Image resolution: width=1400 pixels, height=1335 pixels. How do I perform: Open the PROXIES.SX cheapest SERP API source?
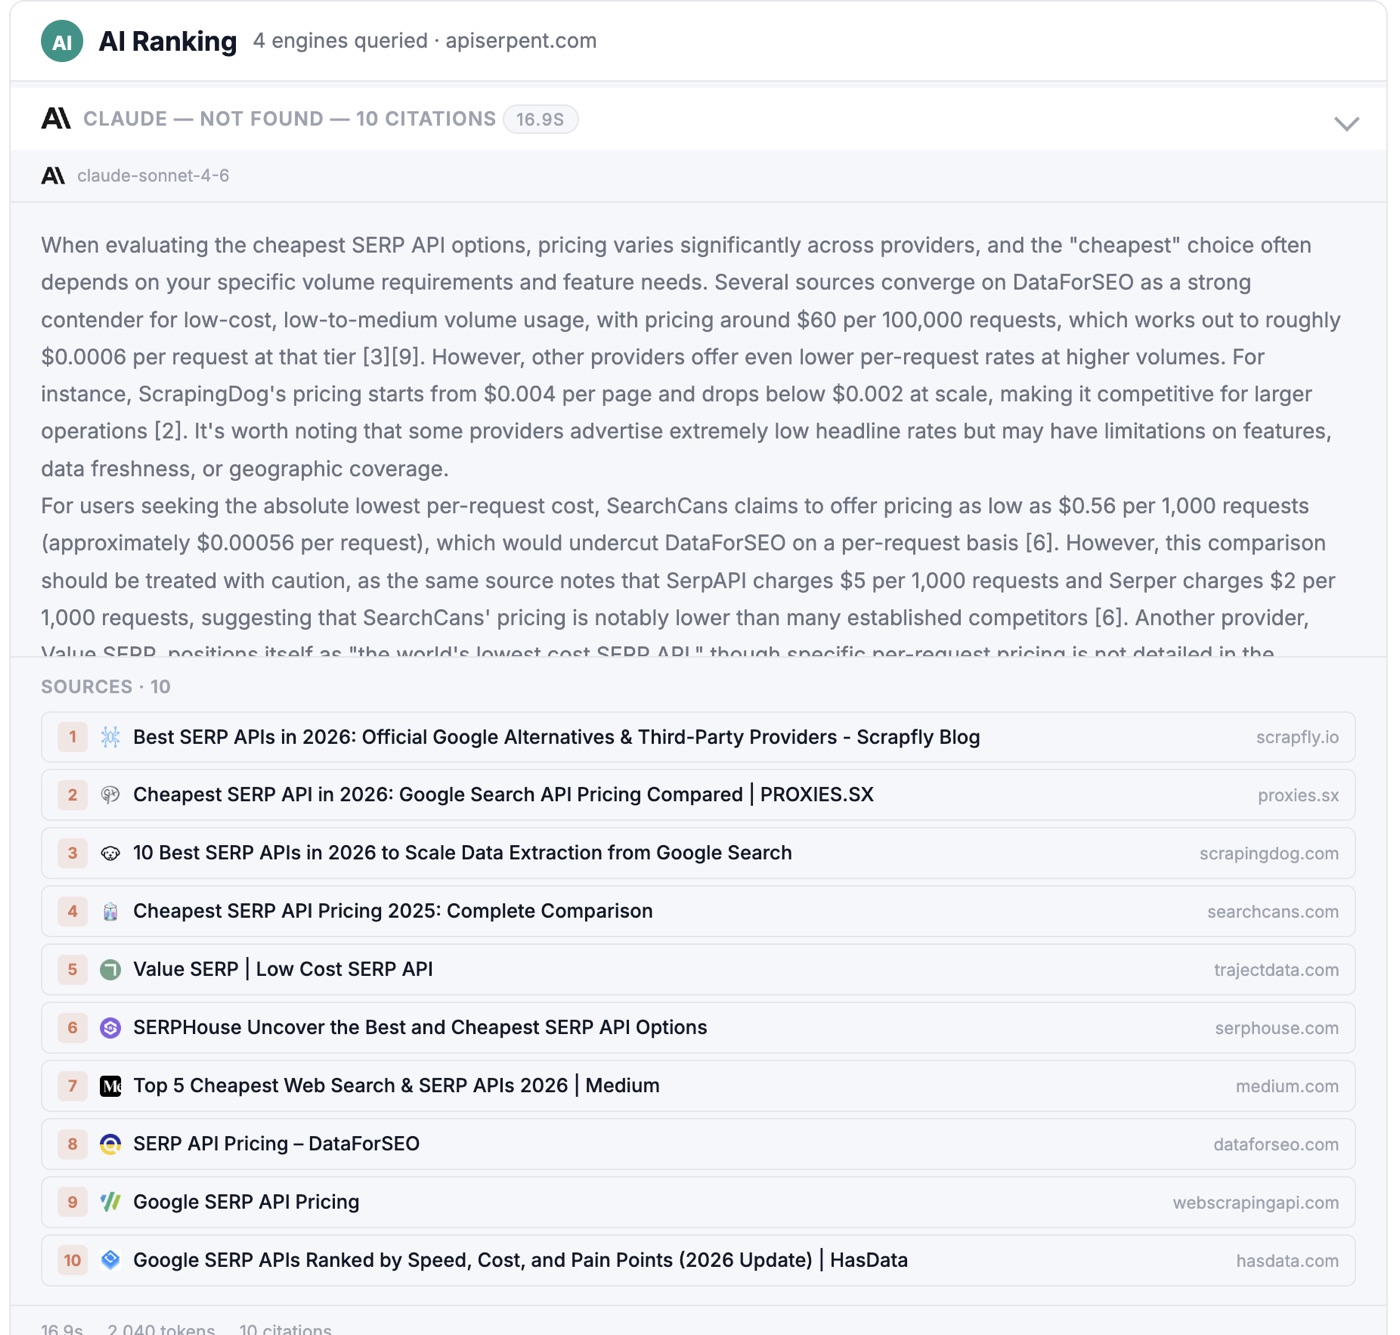698,795
